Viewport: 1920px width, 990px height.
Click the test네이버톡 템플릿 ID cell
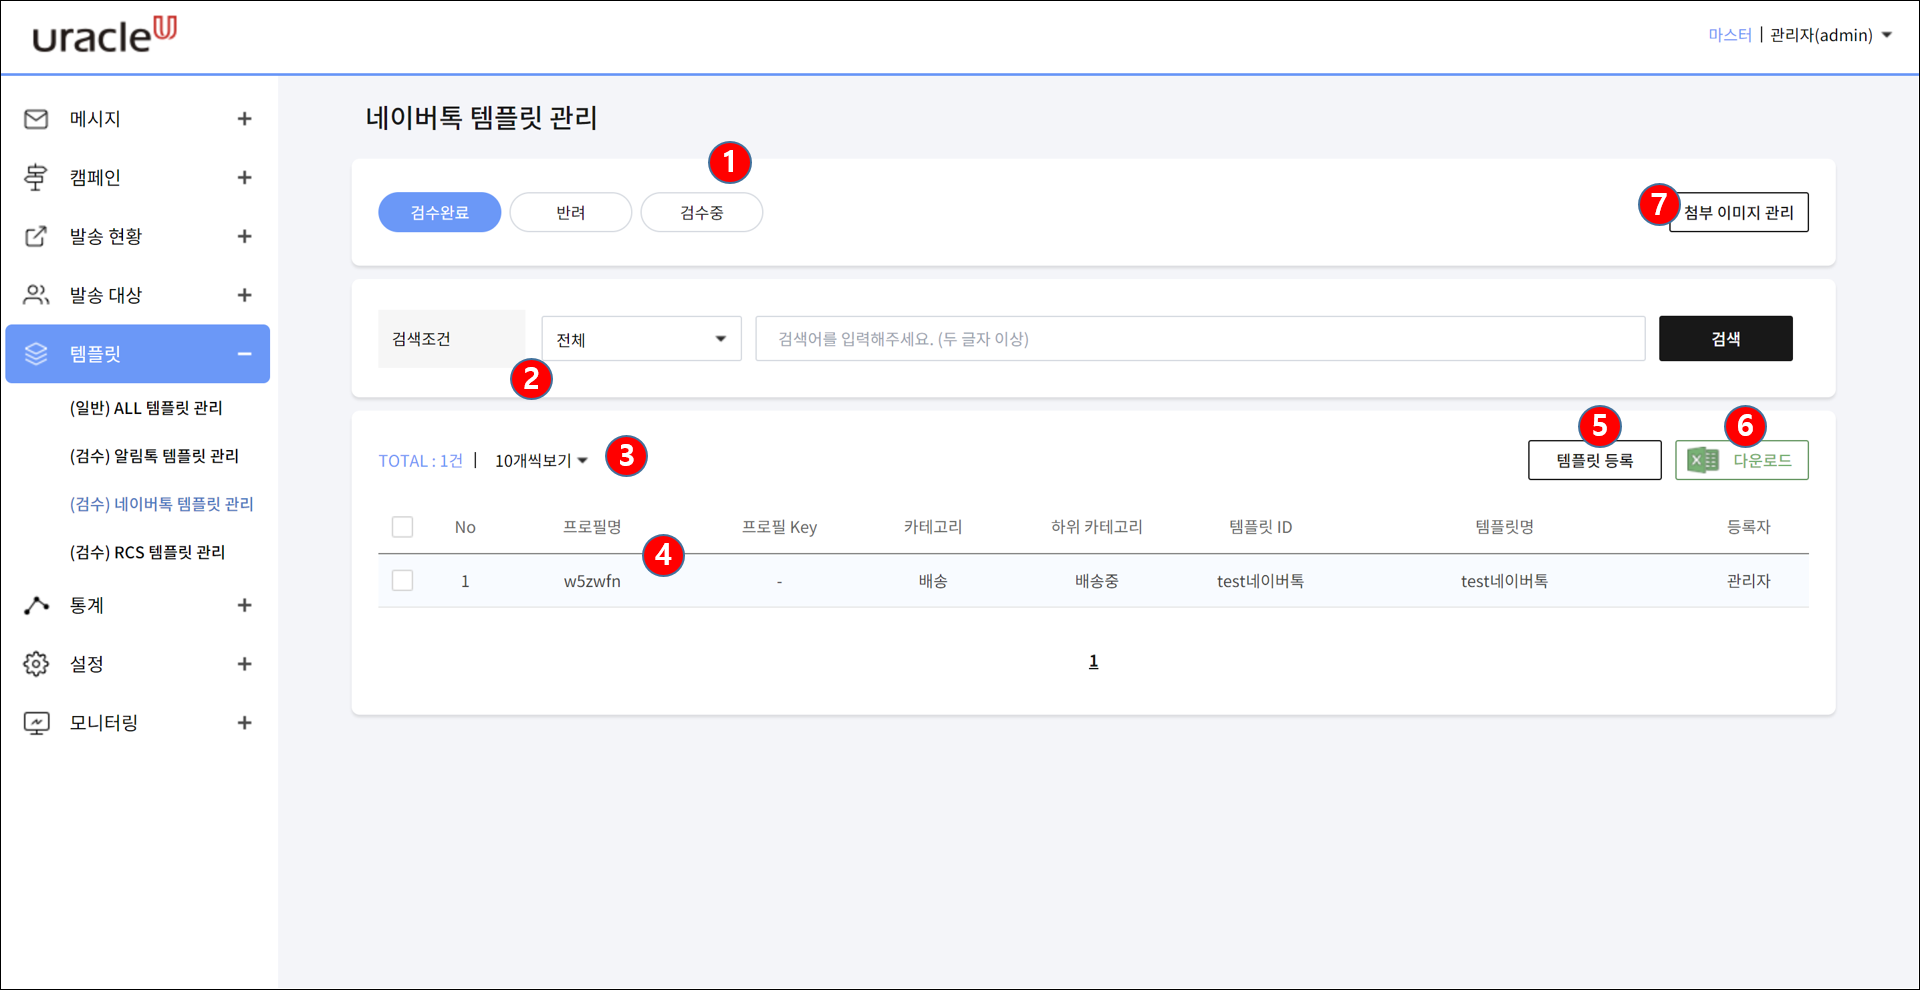pyautogui.click(x=1260, y=581)
